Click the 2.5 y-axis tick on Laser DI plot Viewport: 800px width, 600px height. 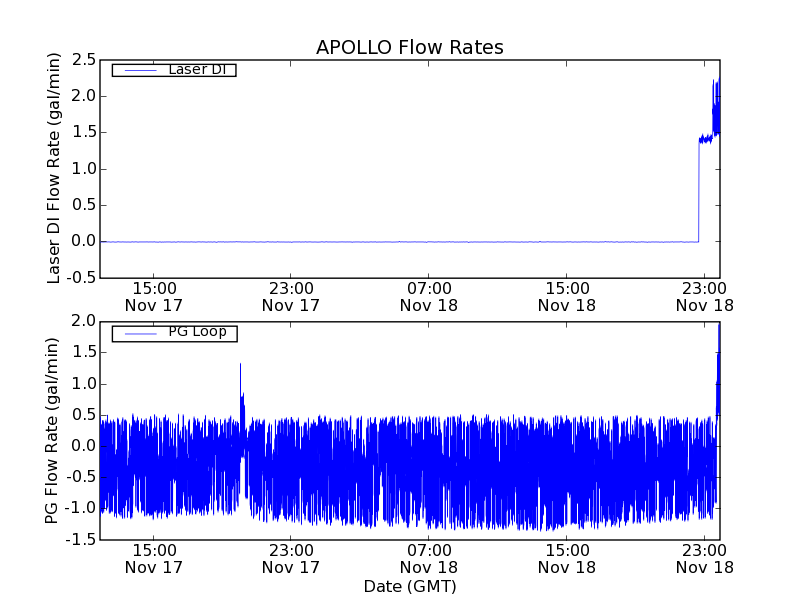83,59
